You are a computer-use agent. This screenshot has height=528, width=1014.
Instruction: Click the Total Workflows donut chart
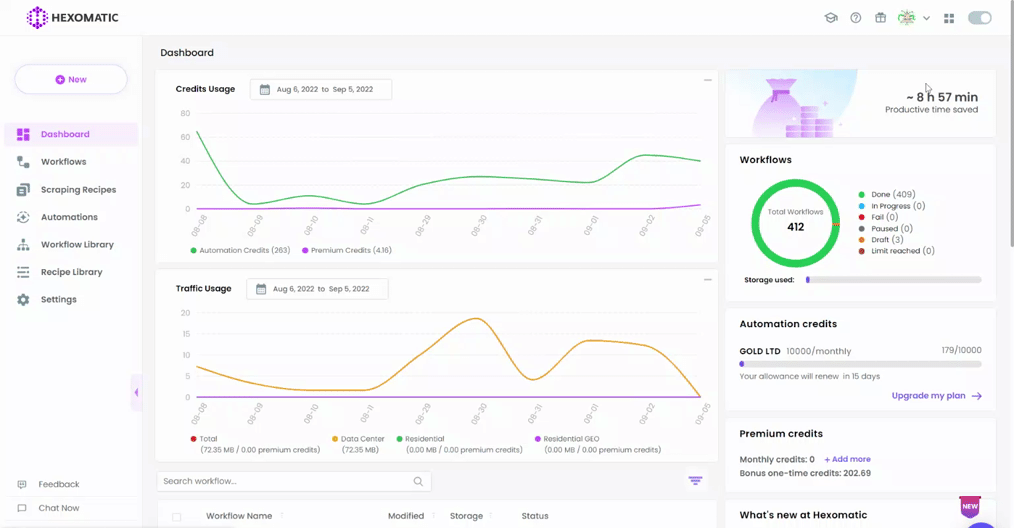coord(795,223)
